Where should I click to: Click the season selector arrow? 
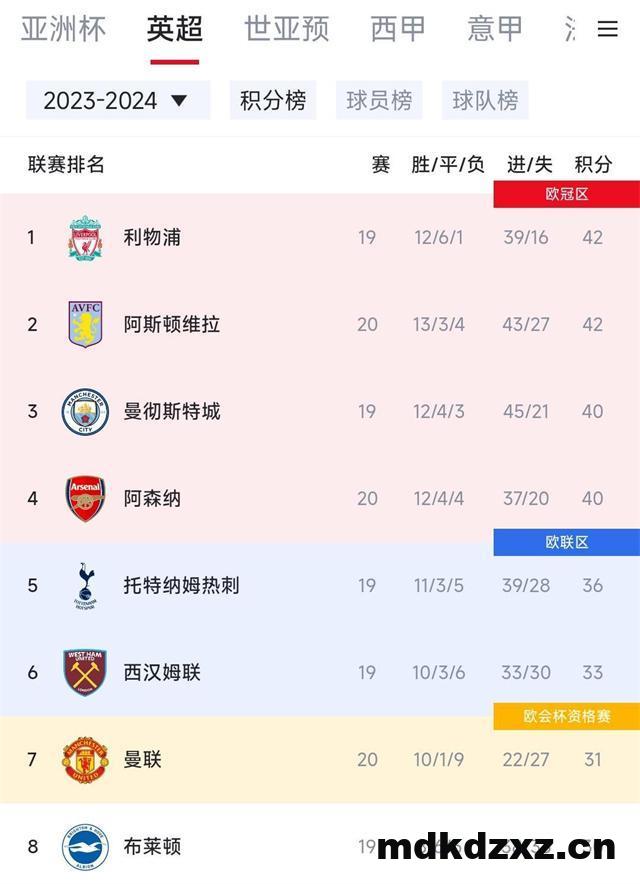pos(179,101)
